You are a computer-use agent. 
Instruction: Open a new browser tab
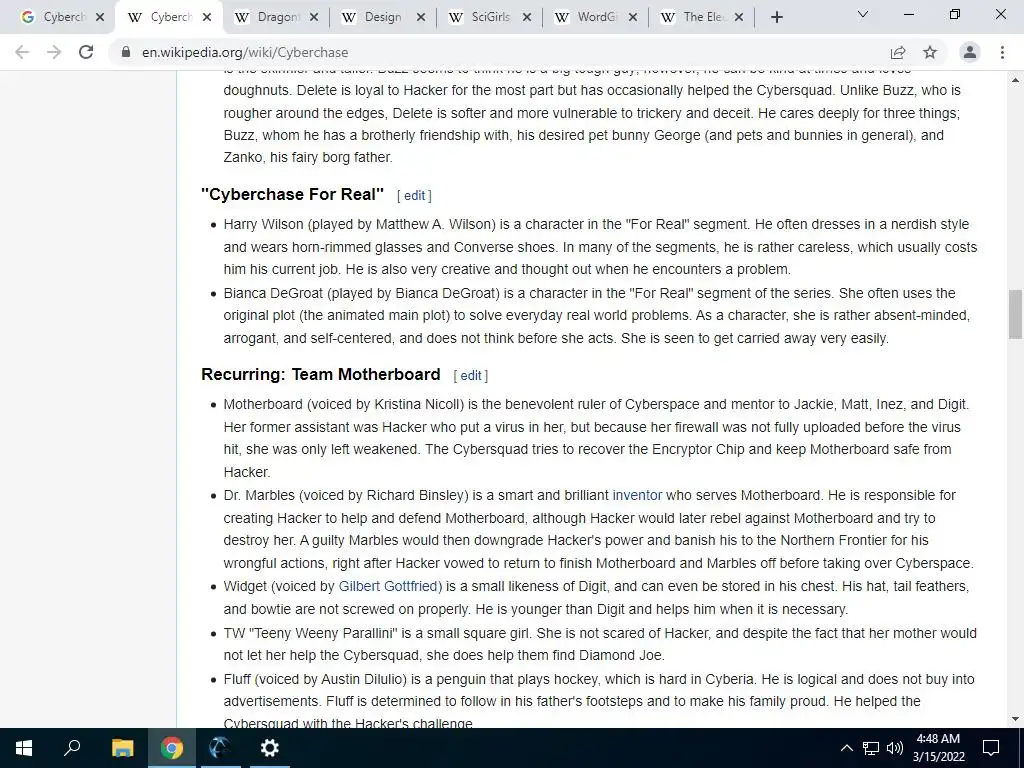tap(776, 18)
